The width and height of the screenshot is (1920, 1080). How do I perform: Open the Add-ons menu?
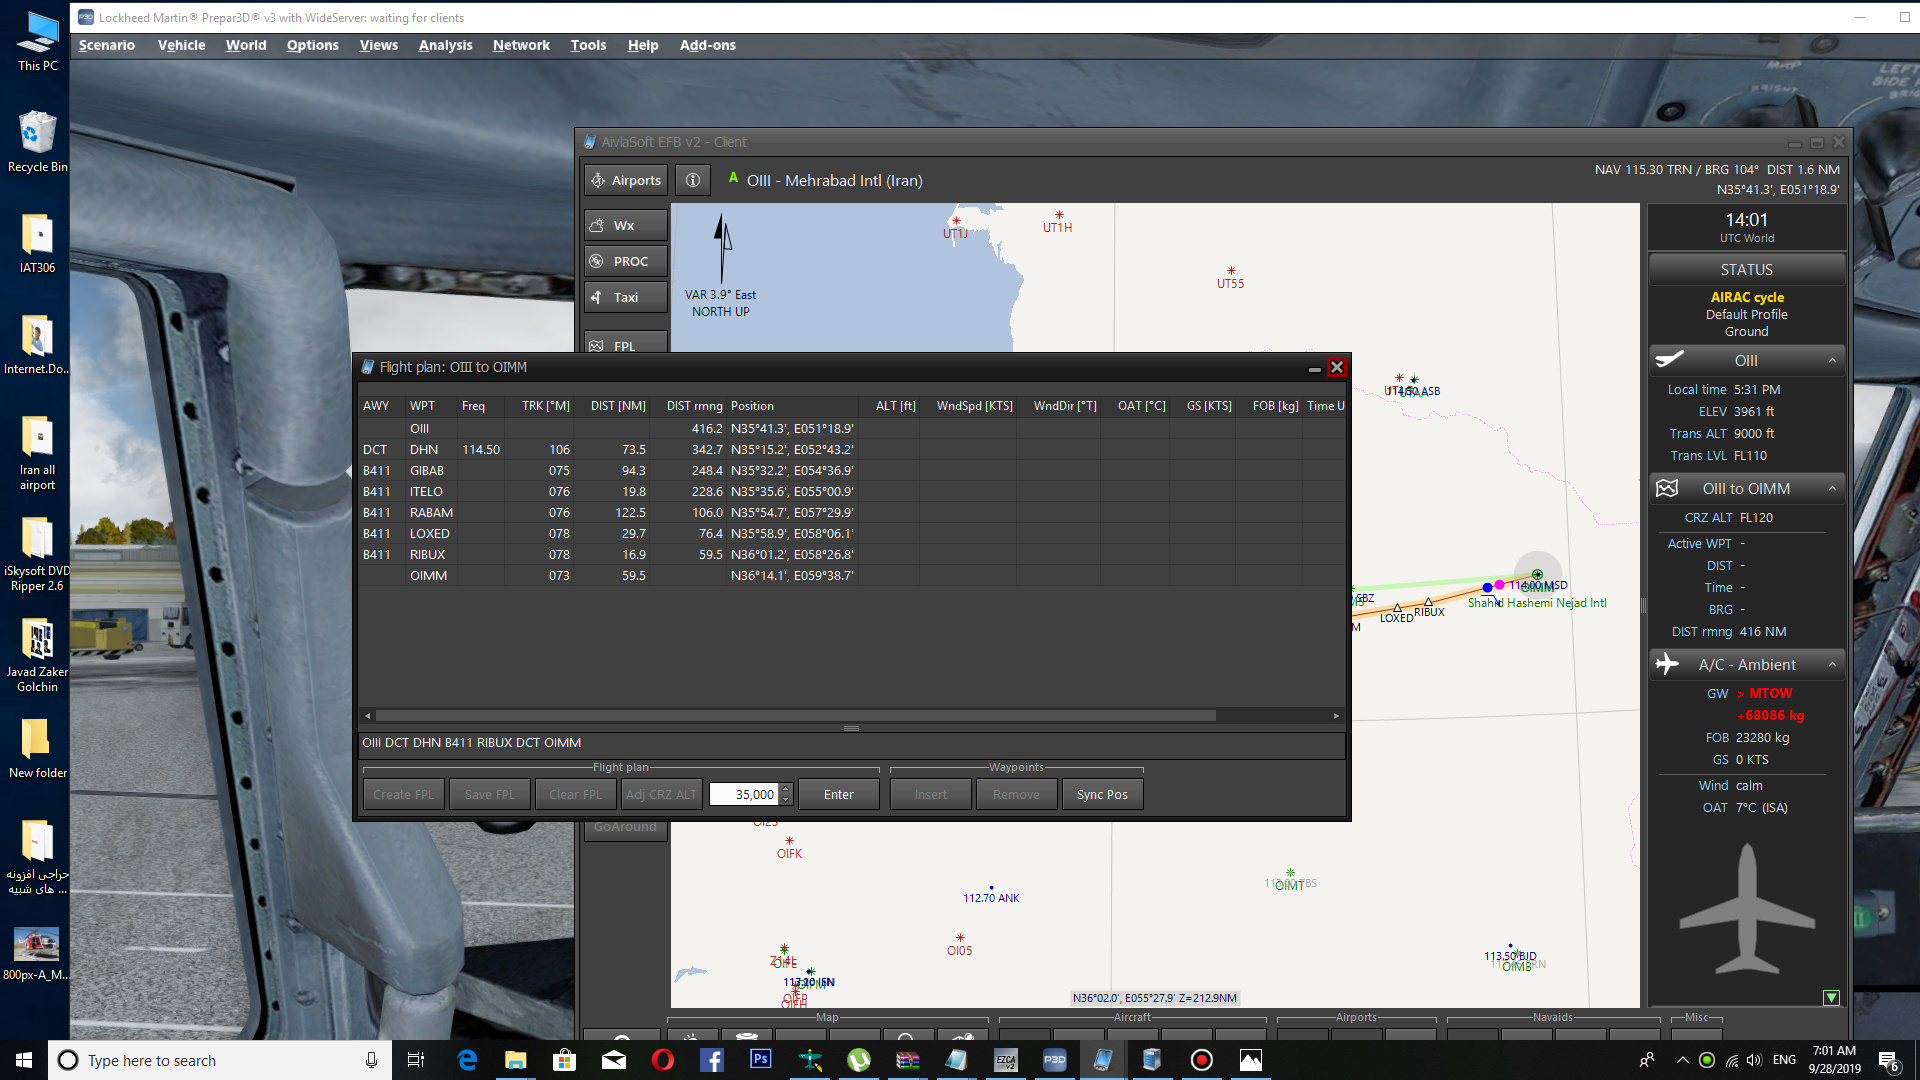(x=708, y=45)
